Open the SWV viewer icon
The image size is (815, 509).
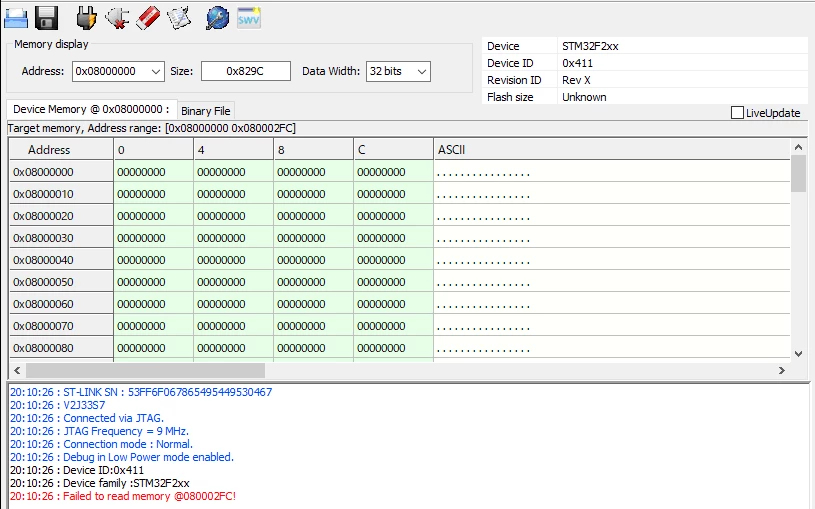point(249,18)
